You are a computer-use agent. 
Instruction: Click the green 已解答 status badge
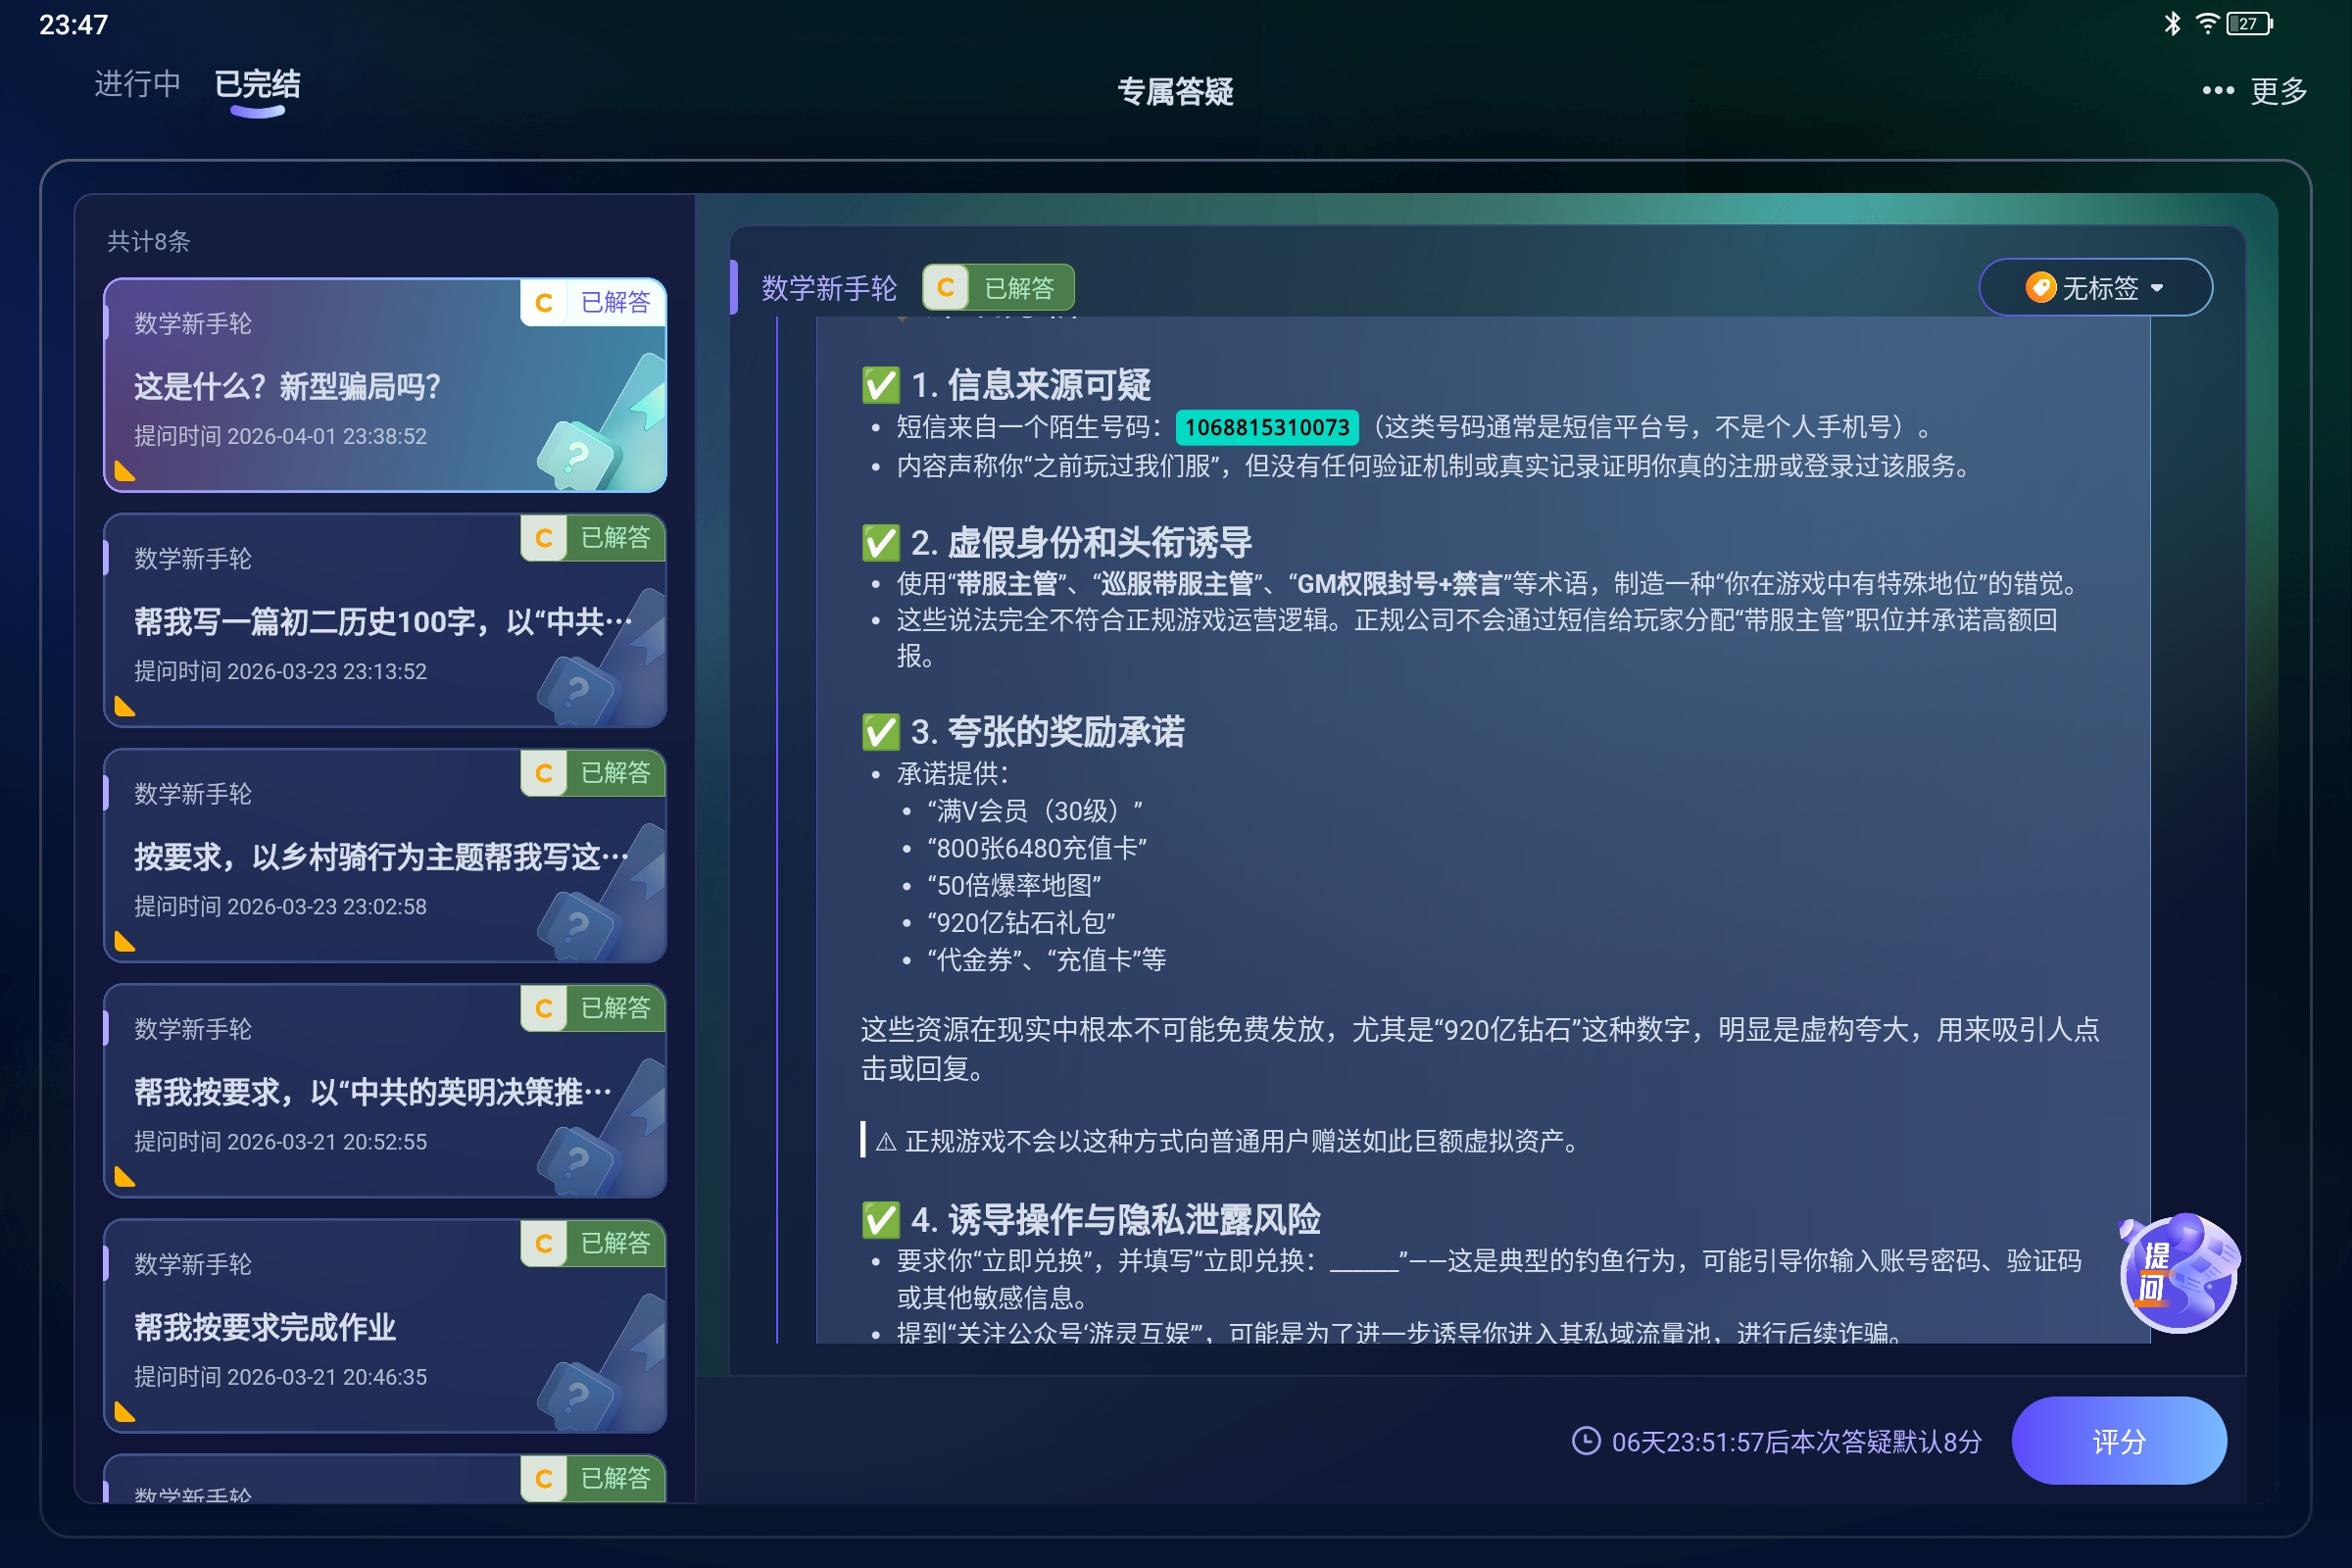pyautogui.click(x=1020, y=287)
